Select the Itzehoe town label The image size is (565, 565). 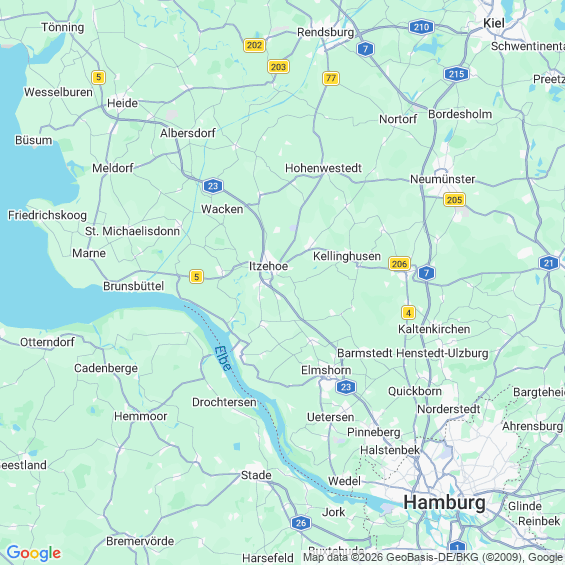click(269, 266)
